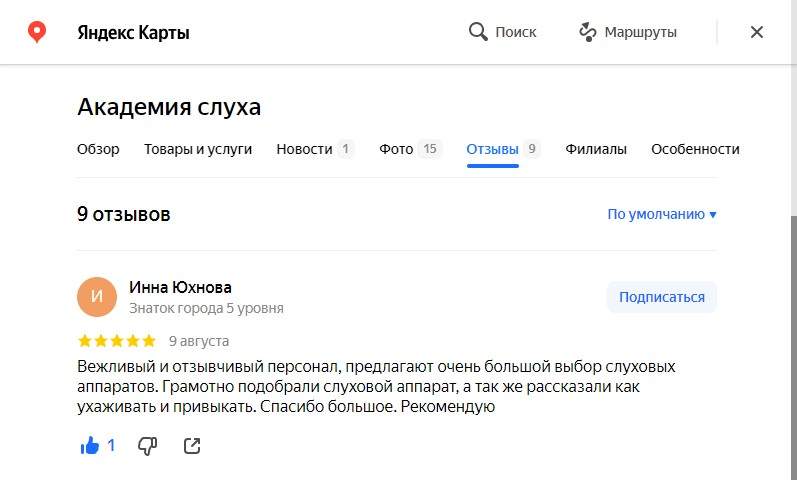Click the Yandex Maps red pin logo
797x480 pixels.
tap(37, 32)
